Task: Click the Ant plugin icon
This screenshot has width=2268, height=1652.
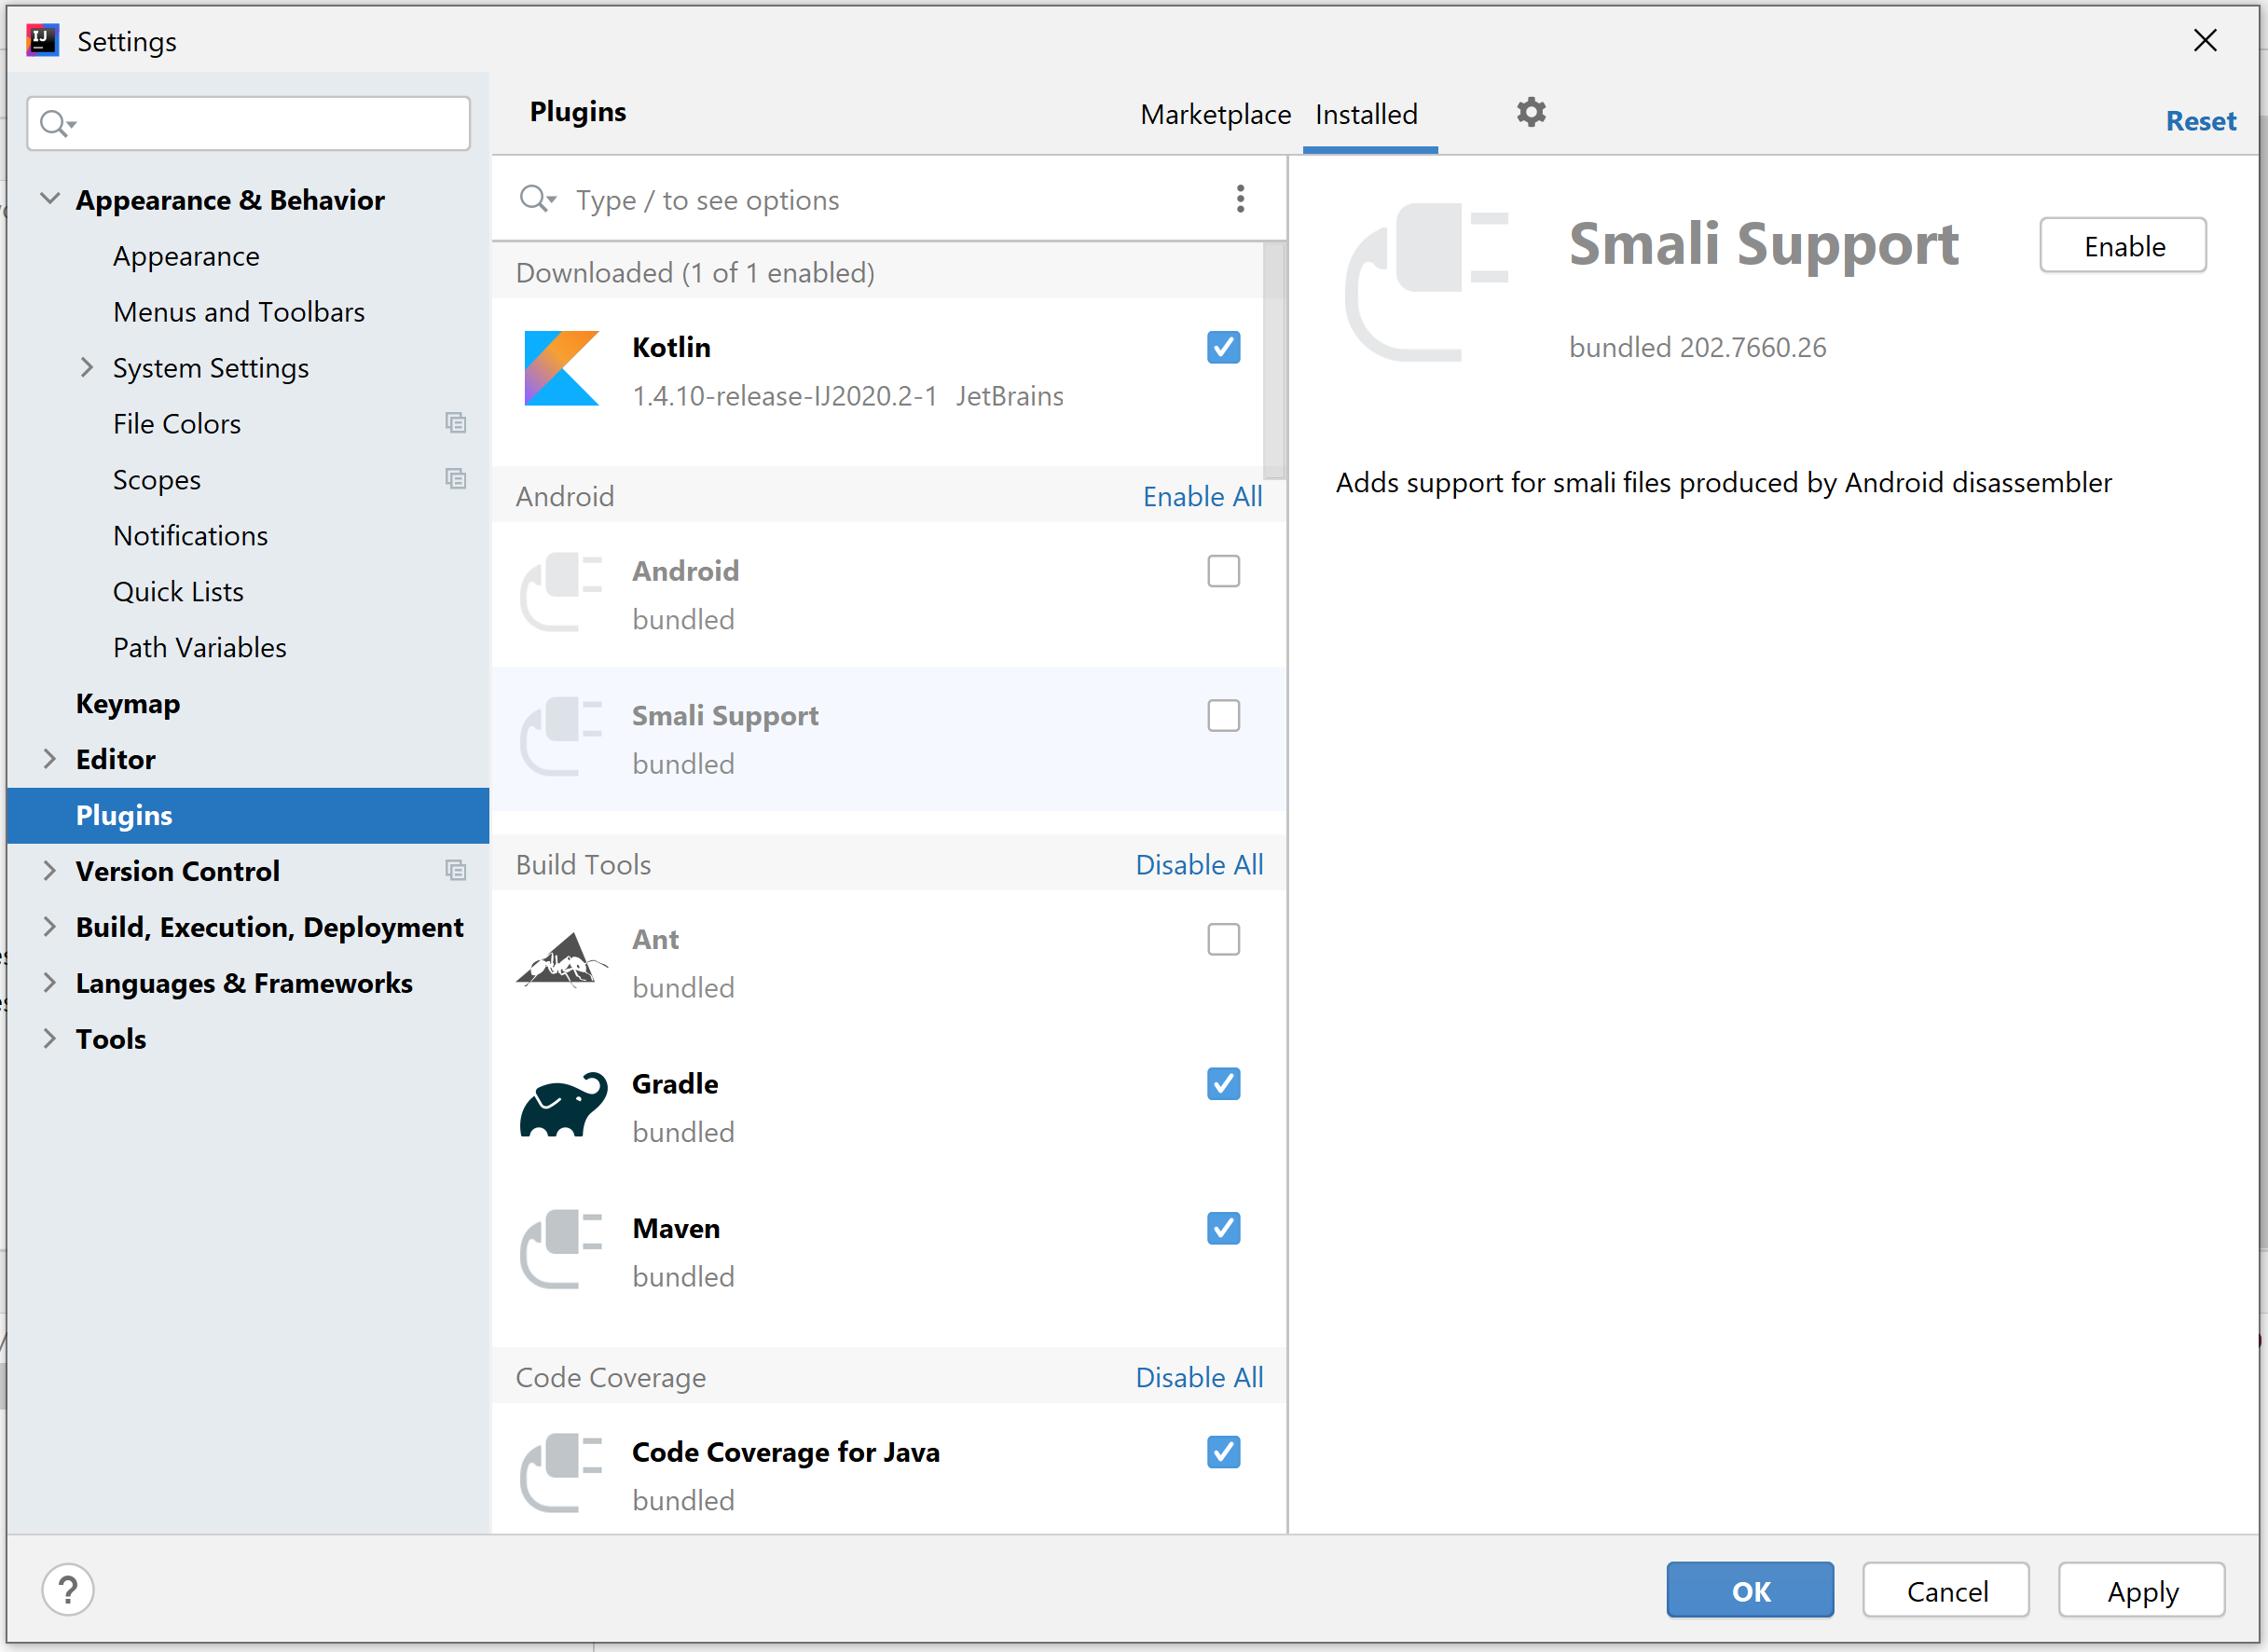Action: 562,961
